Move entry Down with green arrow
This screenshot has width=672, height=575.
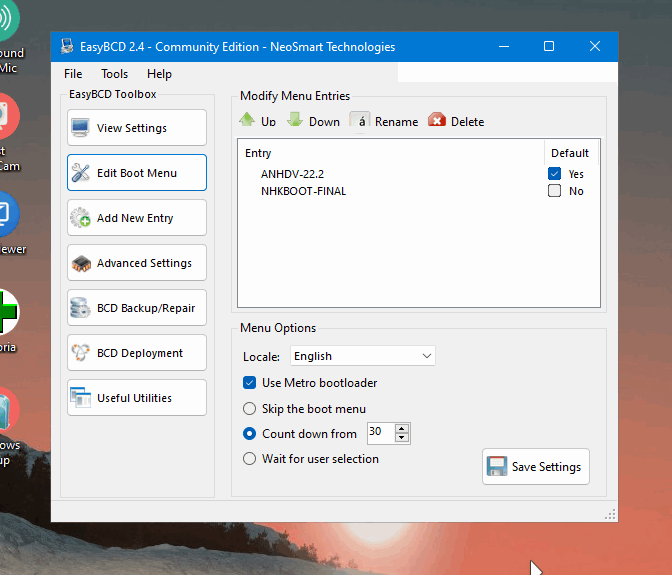[313, 121]
